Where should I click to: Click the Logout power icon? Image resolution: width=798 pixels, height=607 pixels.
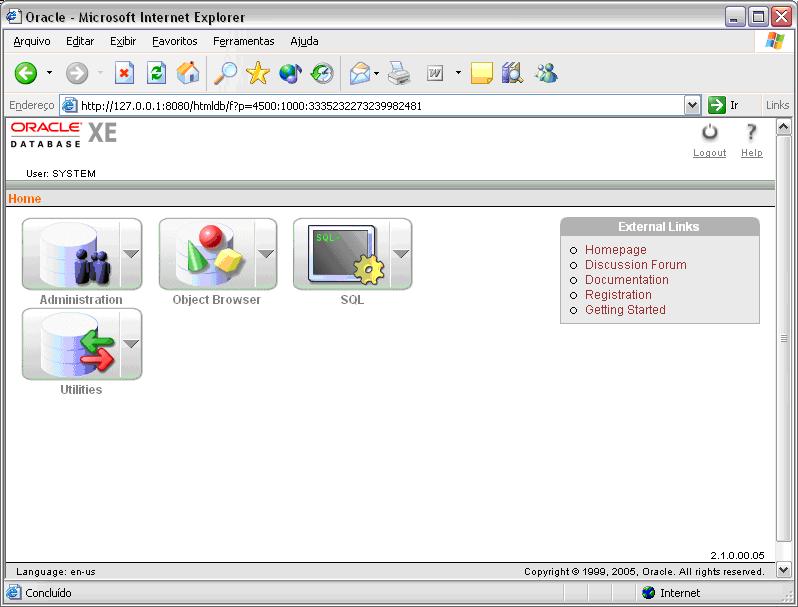pyautogui.click(x=709, y=133)
